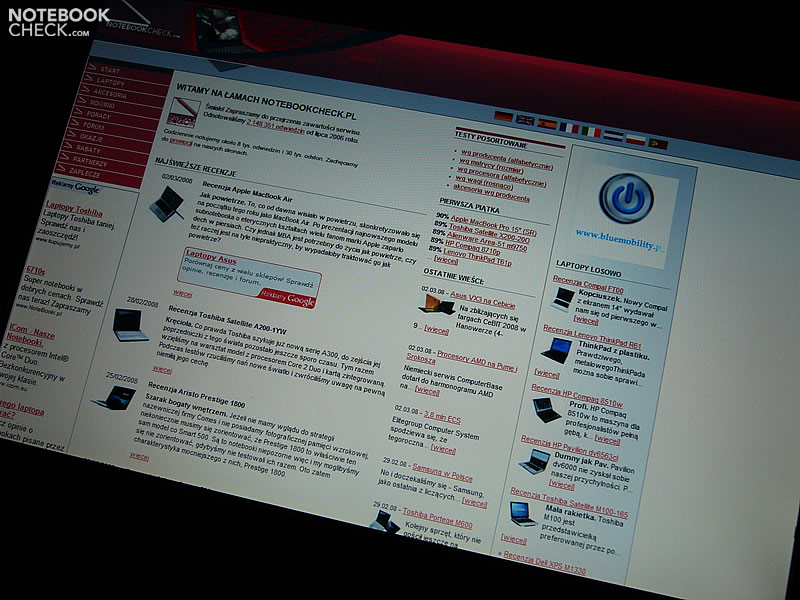Open the Compal FT00 laptop picture
The image size is (800, 600).
[x=563, y=299]
